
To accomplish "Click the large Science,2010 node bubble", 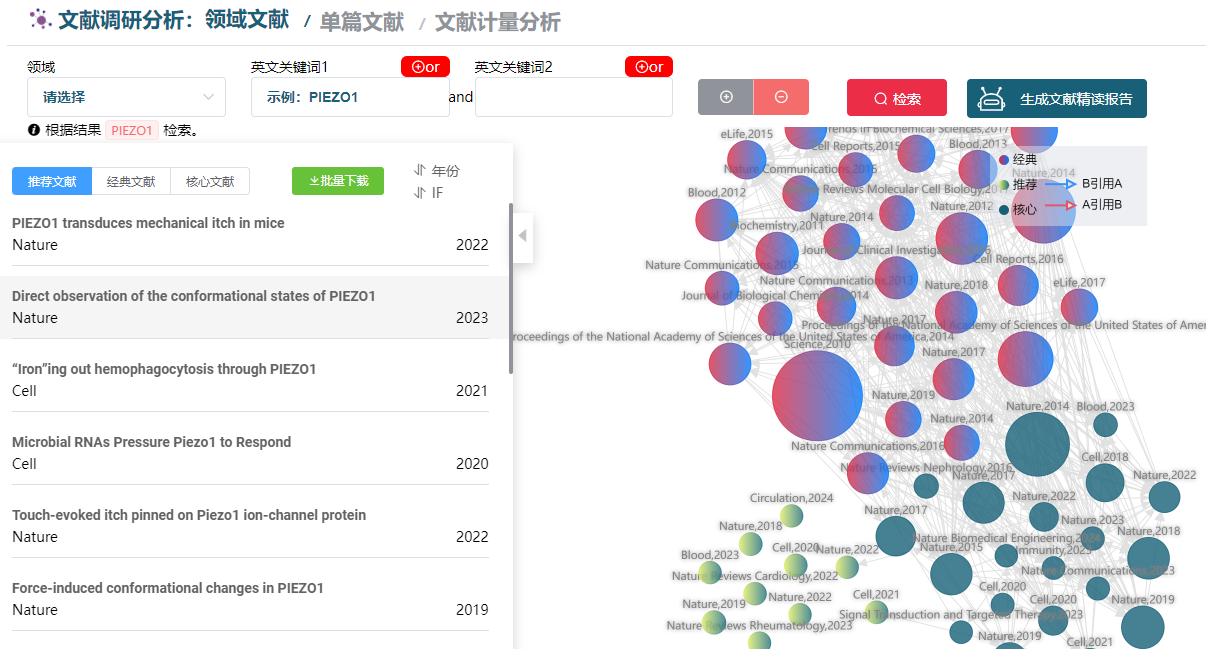I will (817, 394).
